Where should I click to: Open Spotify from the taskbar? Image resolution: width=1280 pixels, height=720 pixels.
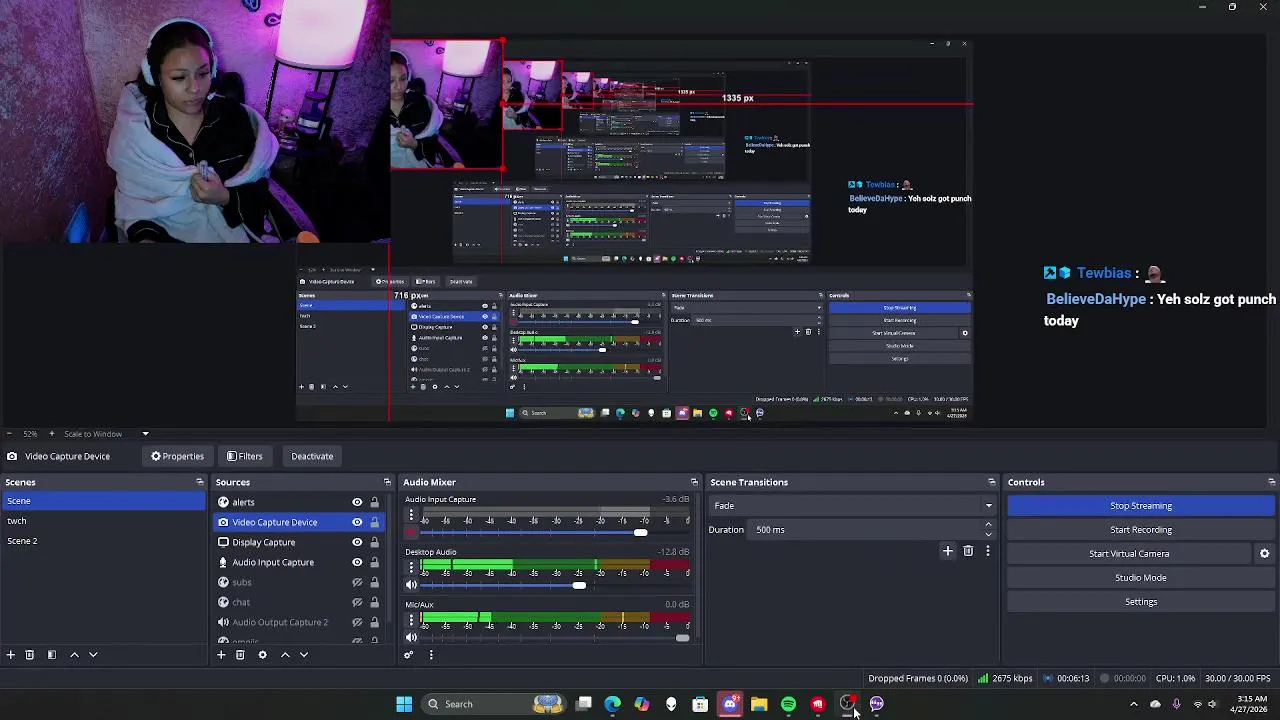[788, 704]
